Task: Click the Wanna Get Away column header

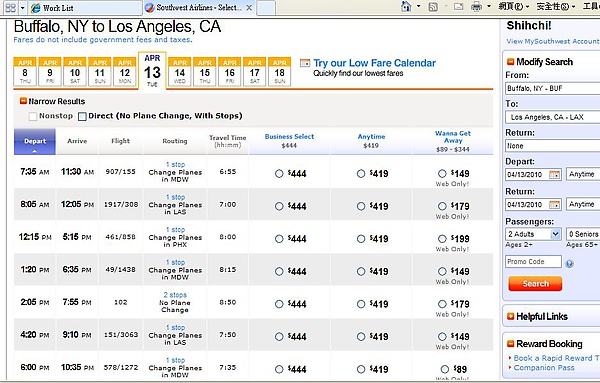Action: (x=453, y=137)
